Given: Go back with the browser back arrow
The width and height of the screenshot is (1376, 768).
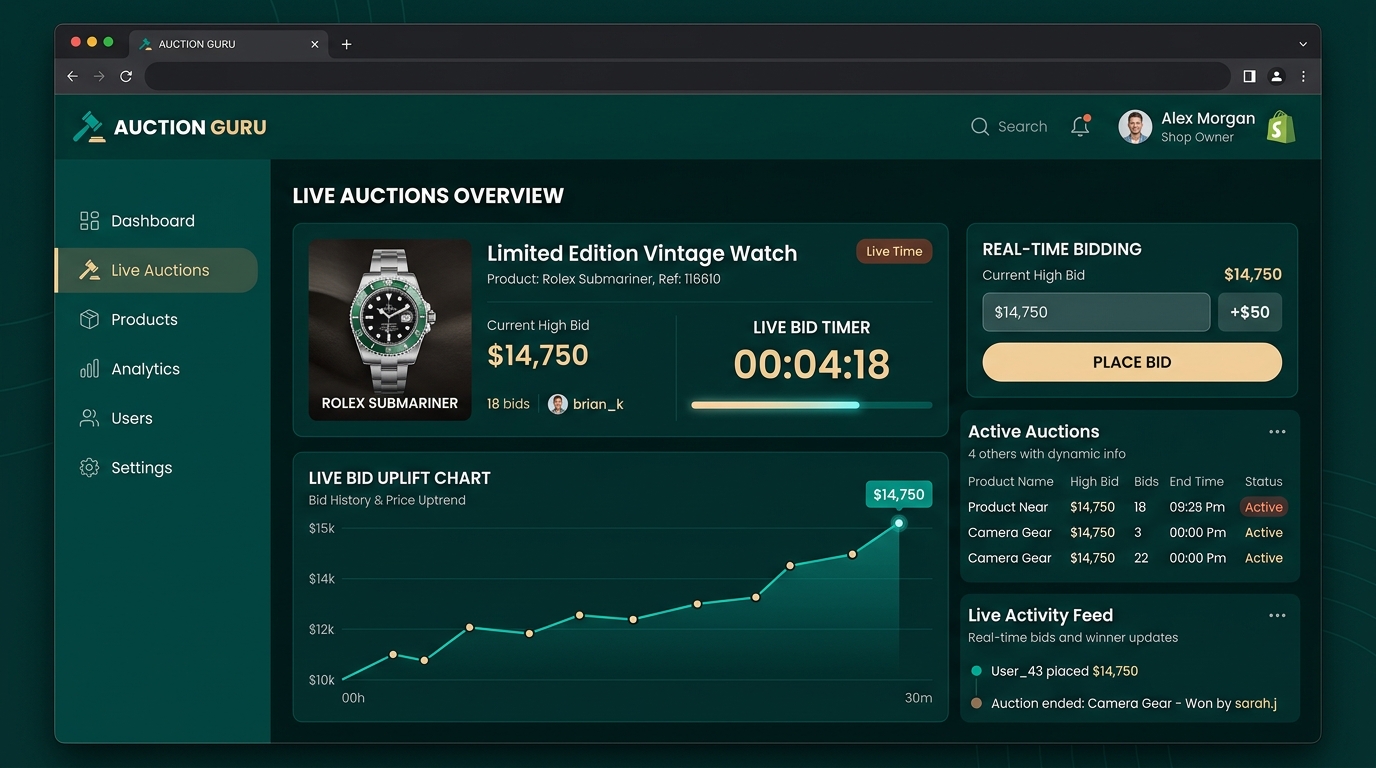Looking at the screenshot, I should coord(72,76).
